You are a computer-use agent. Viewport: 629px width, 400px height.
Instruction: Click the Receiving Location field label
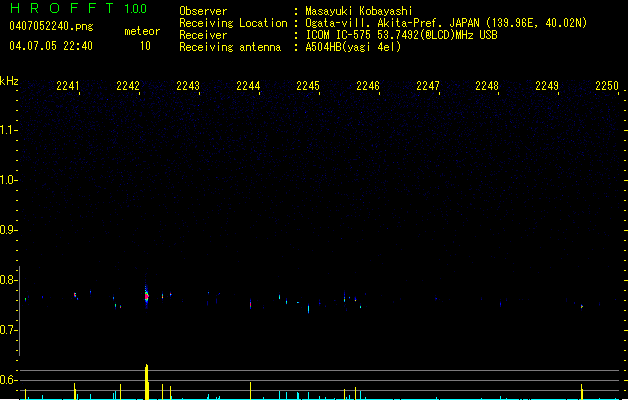point(233,23)
